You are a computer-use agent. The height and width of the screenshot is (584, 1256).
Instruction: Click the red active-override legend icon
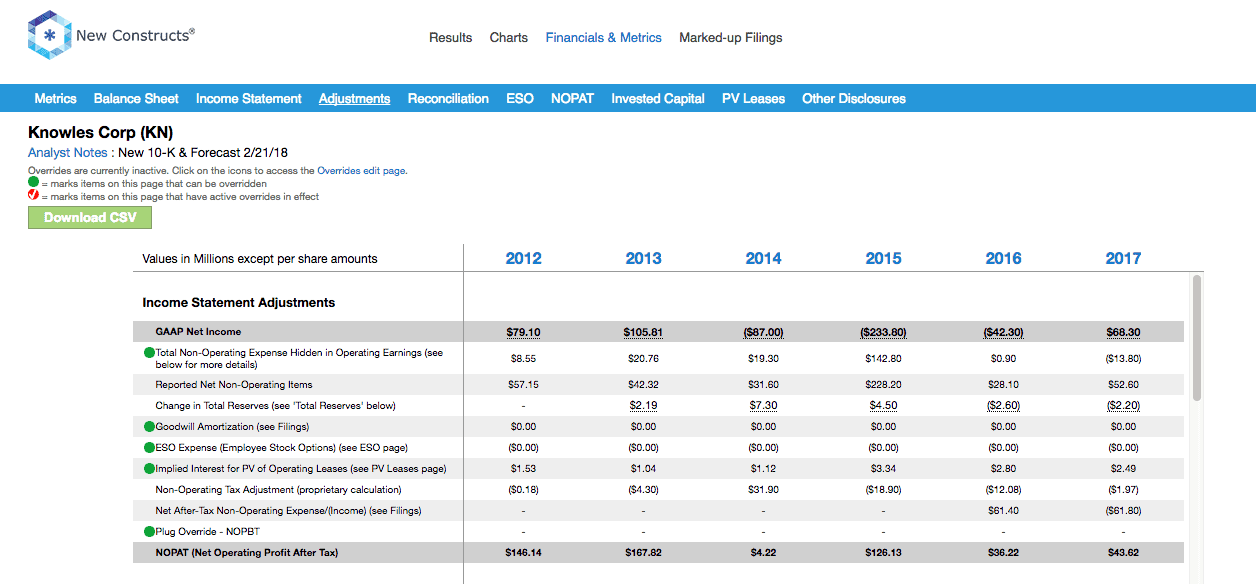(33, 197)
